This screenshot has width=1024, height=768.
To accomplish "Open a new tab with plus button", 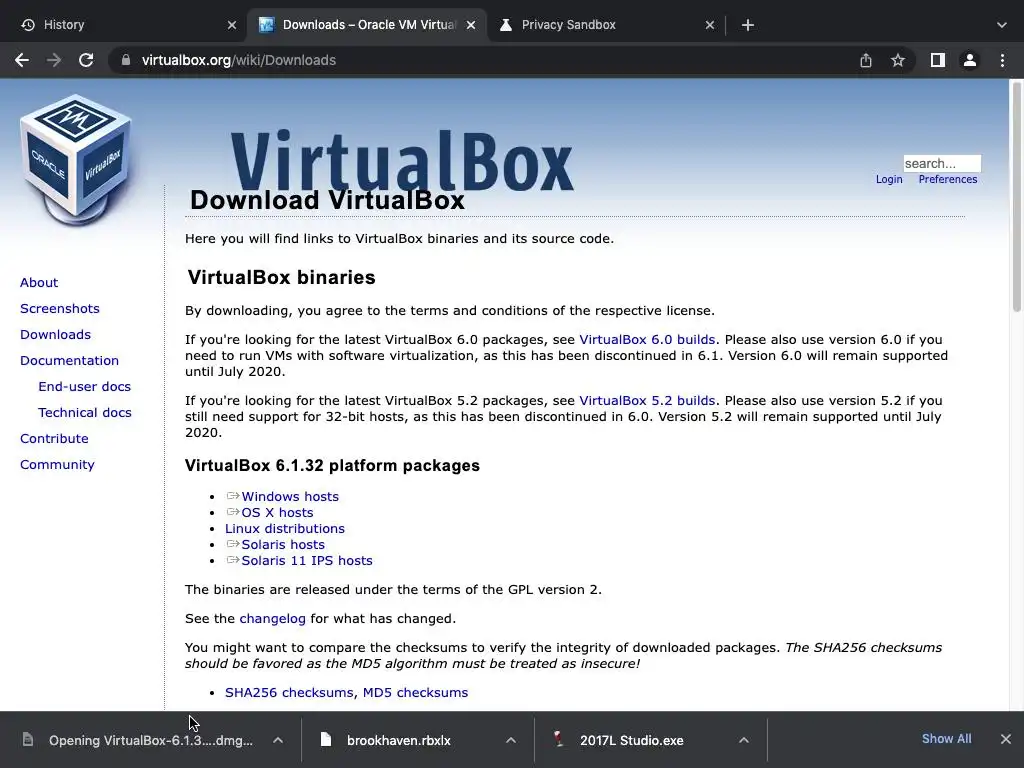I will coord(748,25).
